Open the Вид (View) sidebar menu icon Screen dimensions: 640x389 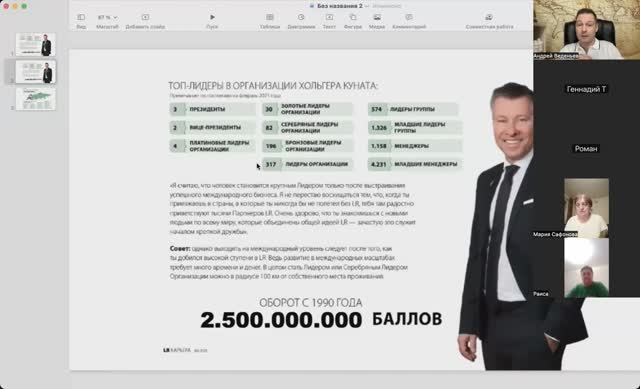pyautogui.click(x=81, y=18)
